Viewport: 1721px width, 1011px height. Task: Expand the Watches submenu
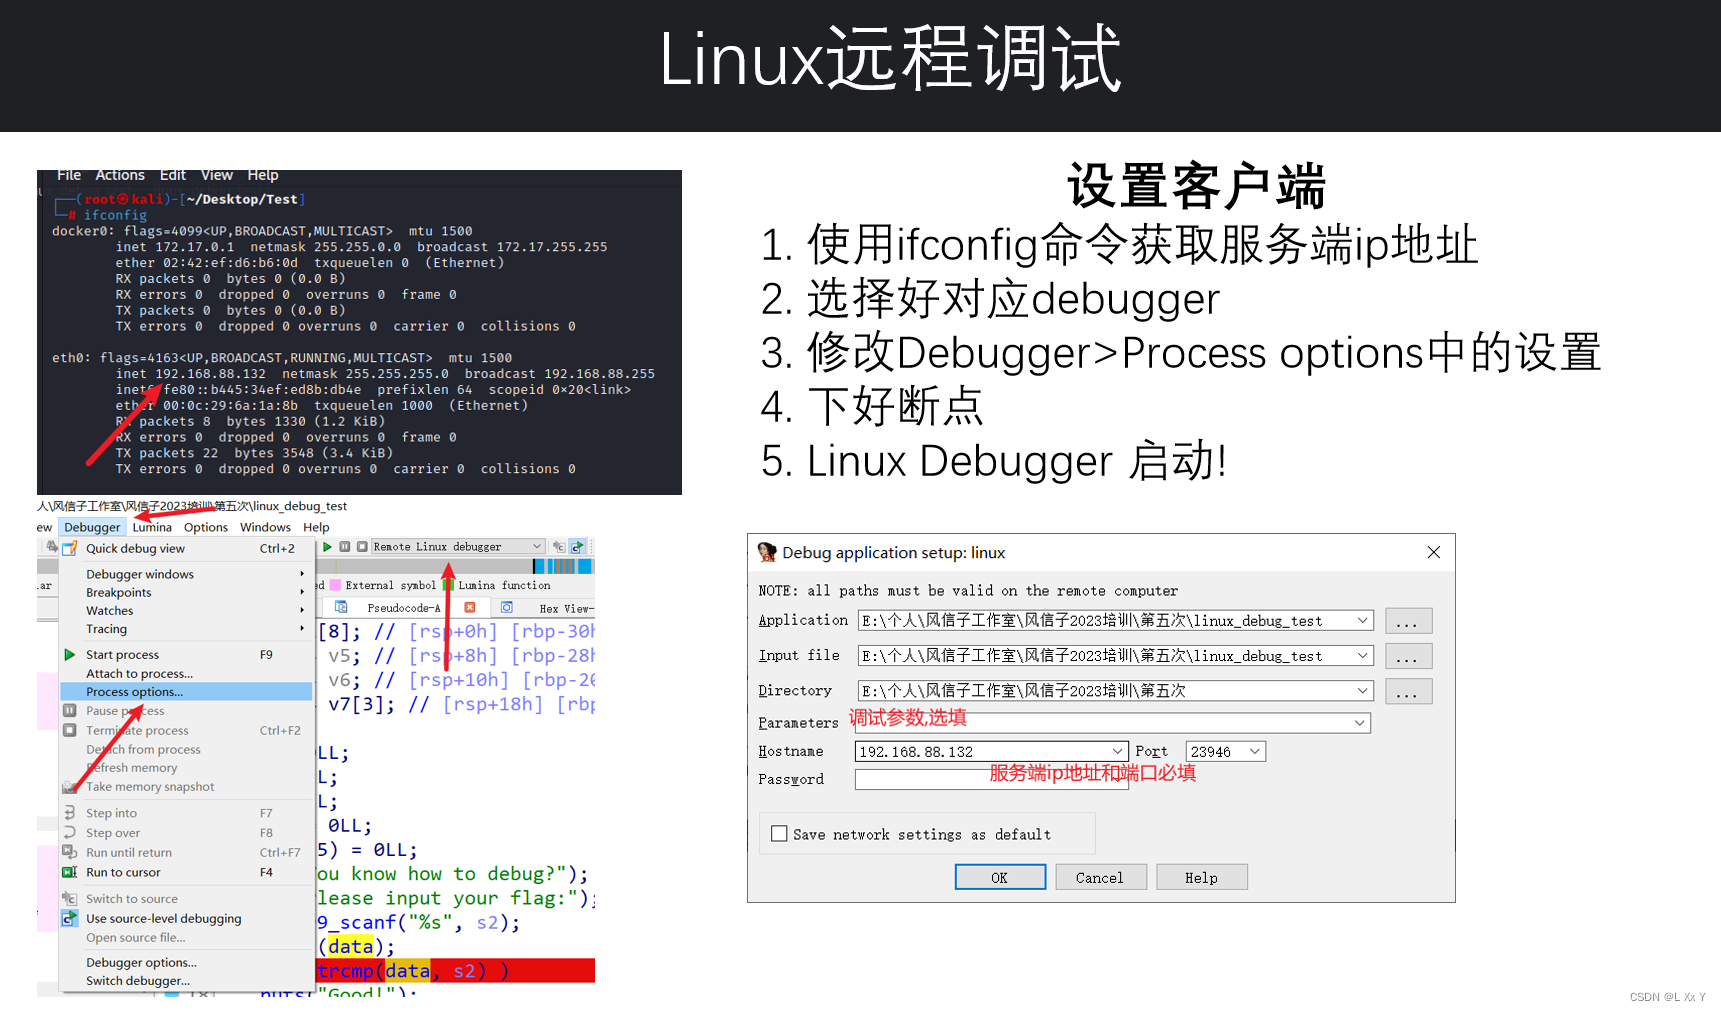pyautogui.click(x=186, y=610)
